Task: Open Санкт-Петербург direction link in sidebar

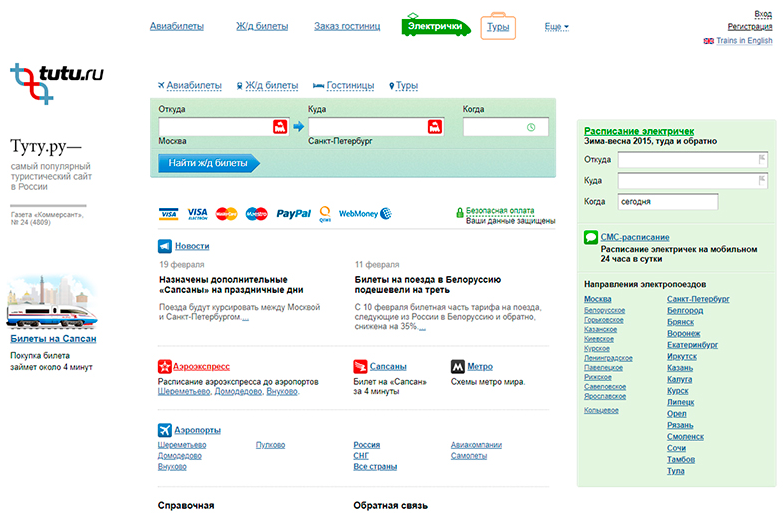Action: [x=698, y=299]
